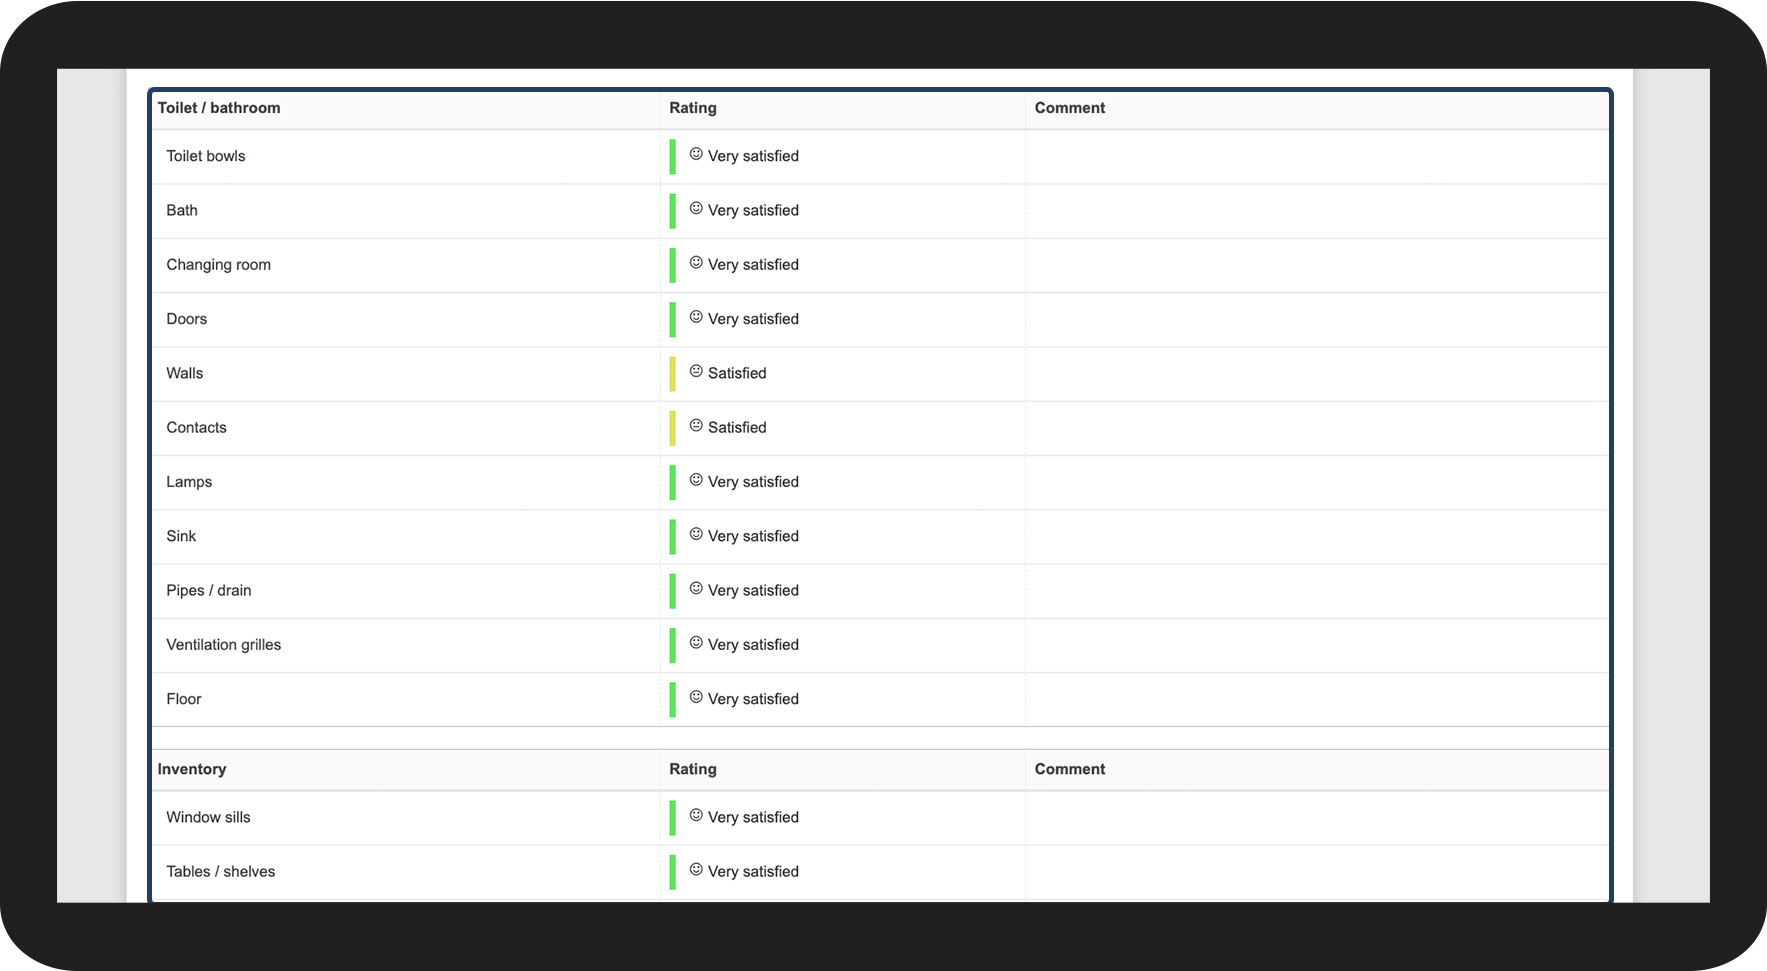Click the smiley icon beside Changing room rating

(x=696, y=262)
